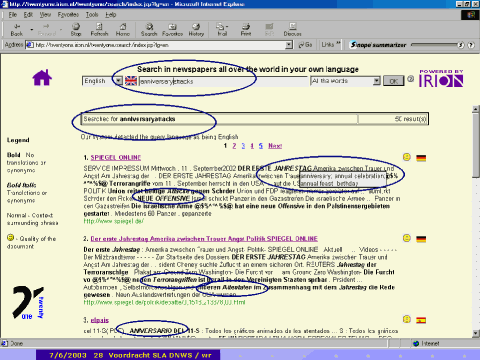This screenshot has height=360, width=480.
Task: Click the Internet zone status bar entry
Action: pos(426,343)
